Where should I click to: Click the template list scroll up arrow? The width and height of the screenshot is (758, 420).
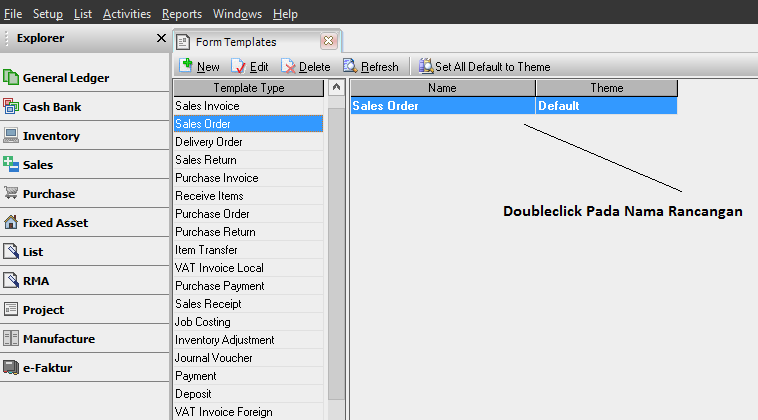[336, 87]
